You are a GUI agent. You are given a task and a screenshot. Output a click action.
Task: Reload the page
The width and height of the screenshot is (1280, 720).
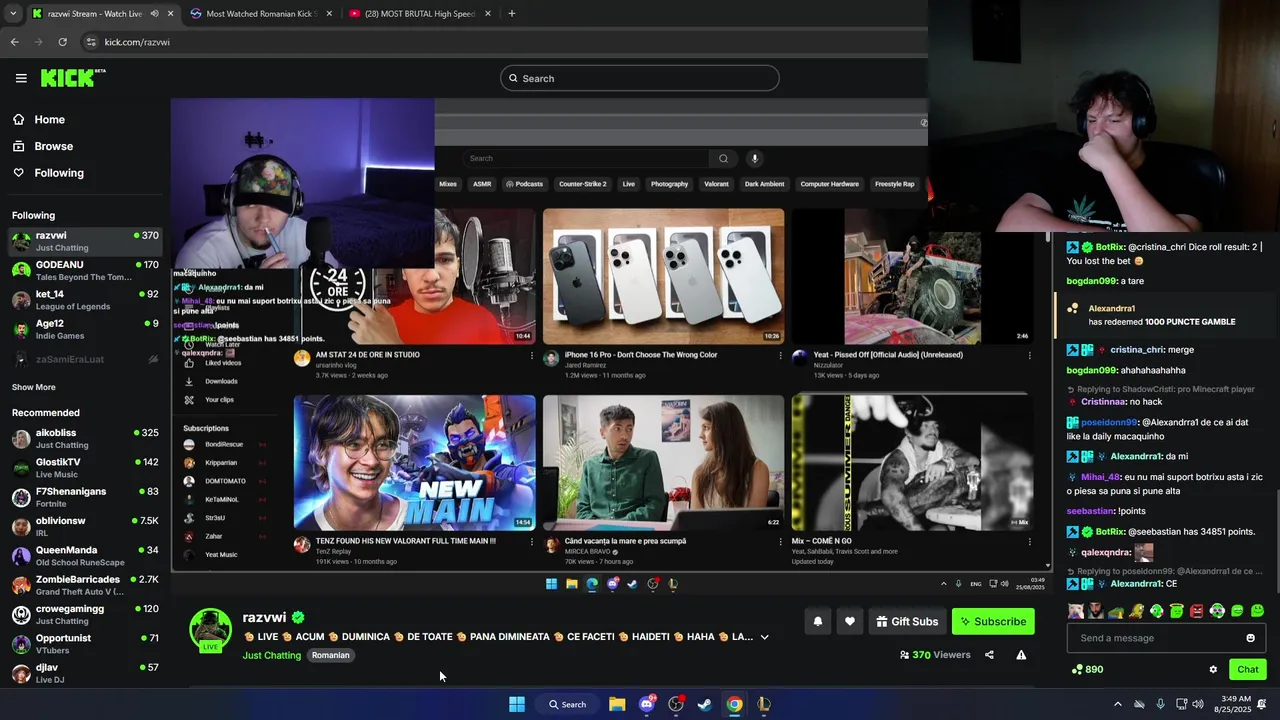[62, 42]
